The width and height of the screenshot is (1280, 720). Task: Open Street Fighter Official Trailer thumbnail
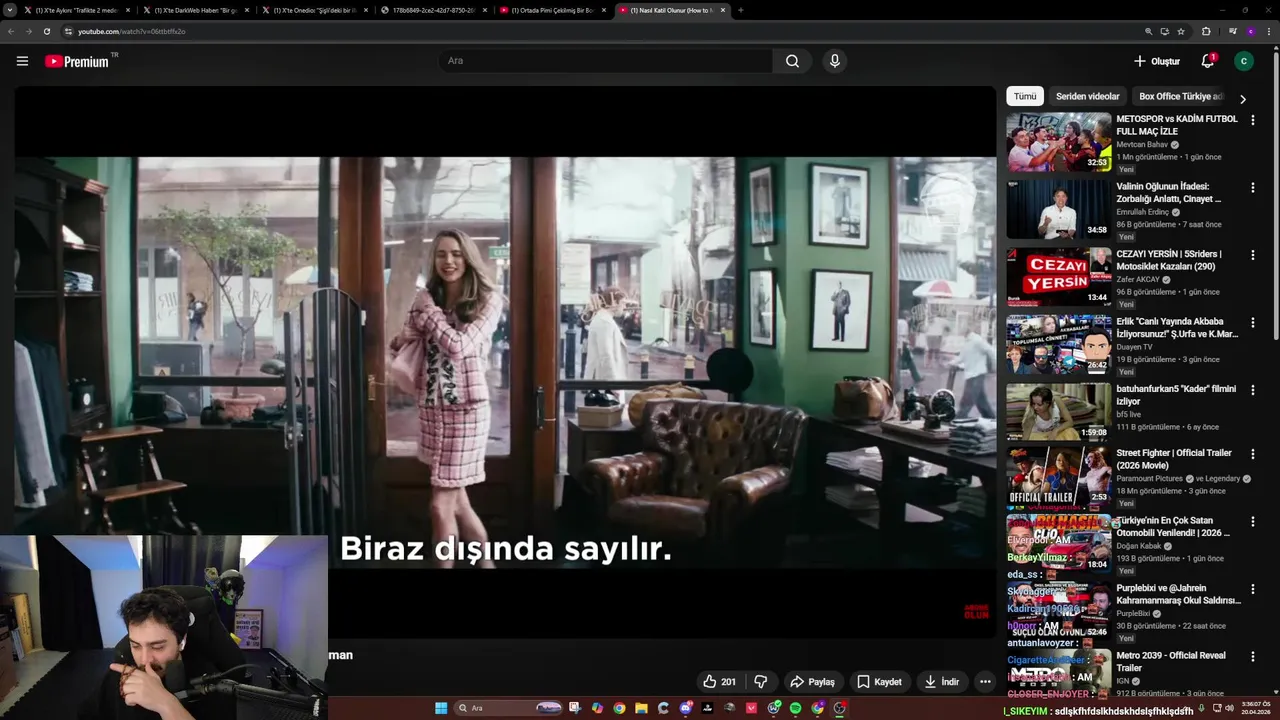1059,477
